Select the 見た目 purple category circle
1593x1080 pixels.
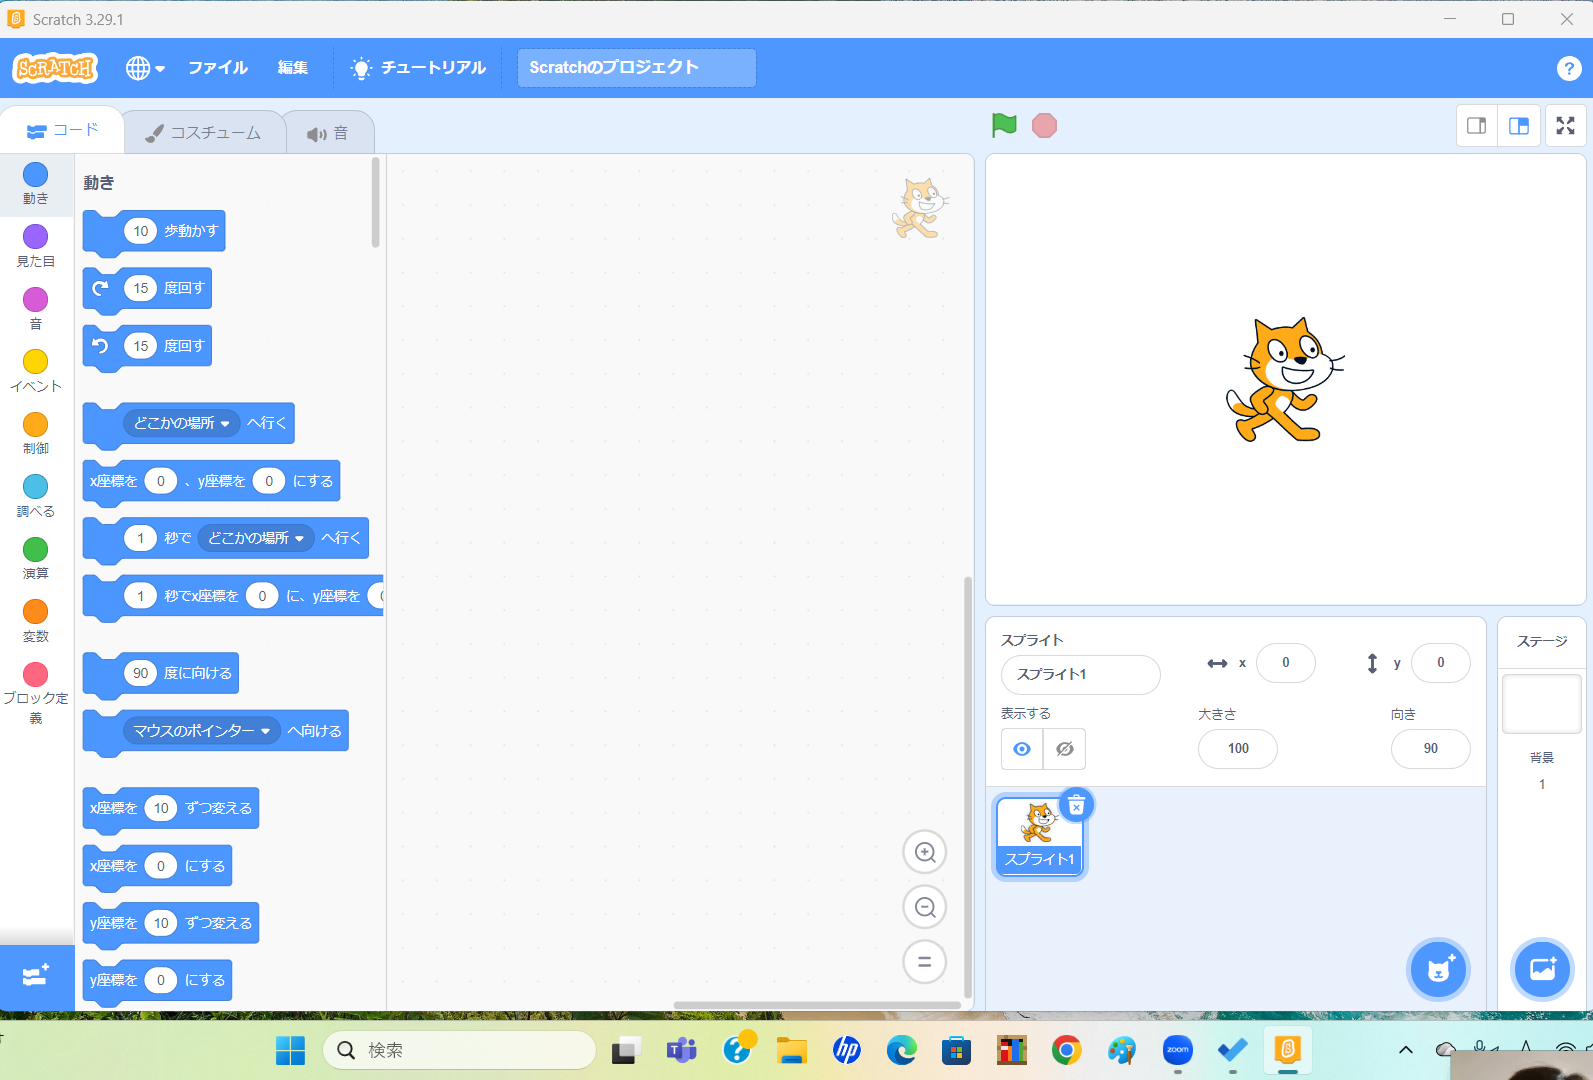pyautogui.click(x=36, y=237)
